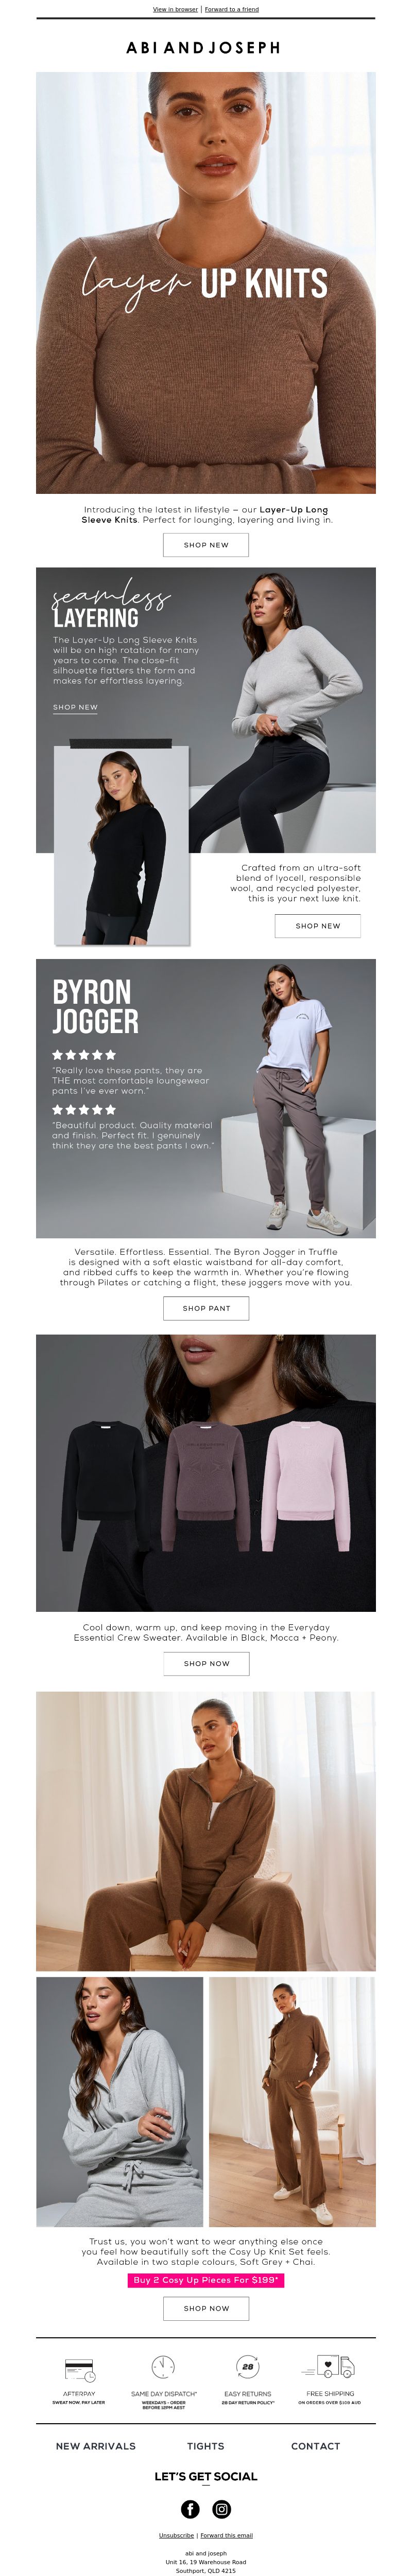Screen dimensions: 412x2576
Task: Open the Instagram social icon
Action: pyautogui.click(x=222, y=2508)
